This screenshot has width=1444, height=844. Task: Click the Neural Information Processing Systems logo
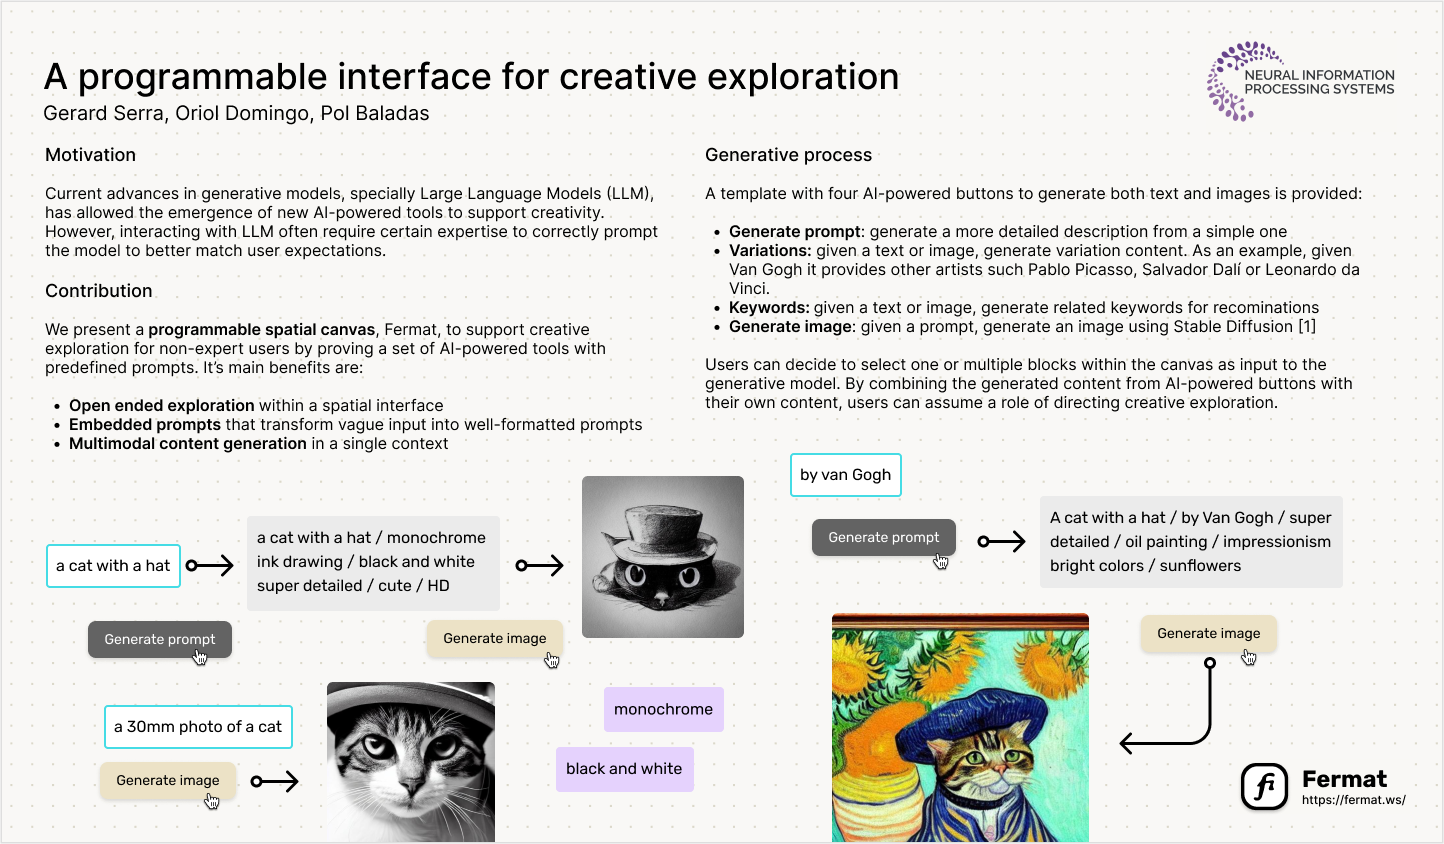(x=1300, y=82)
